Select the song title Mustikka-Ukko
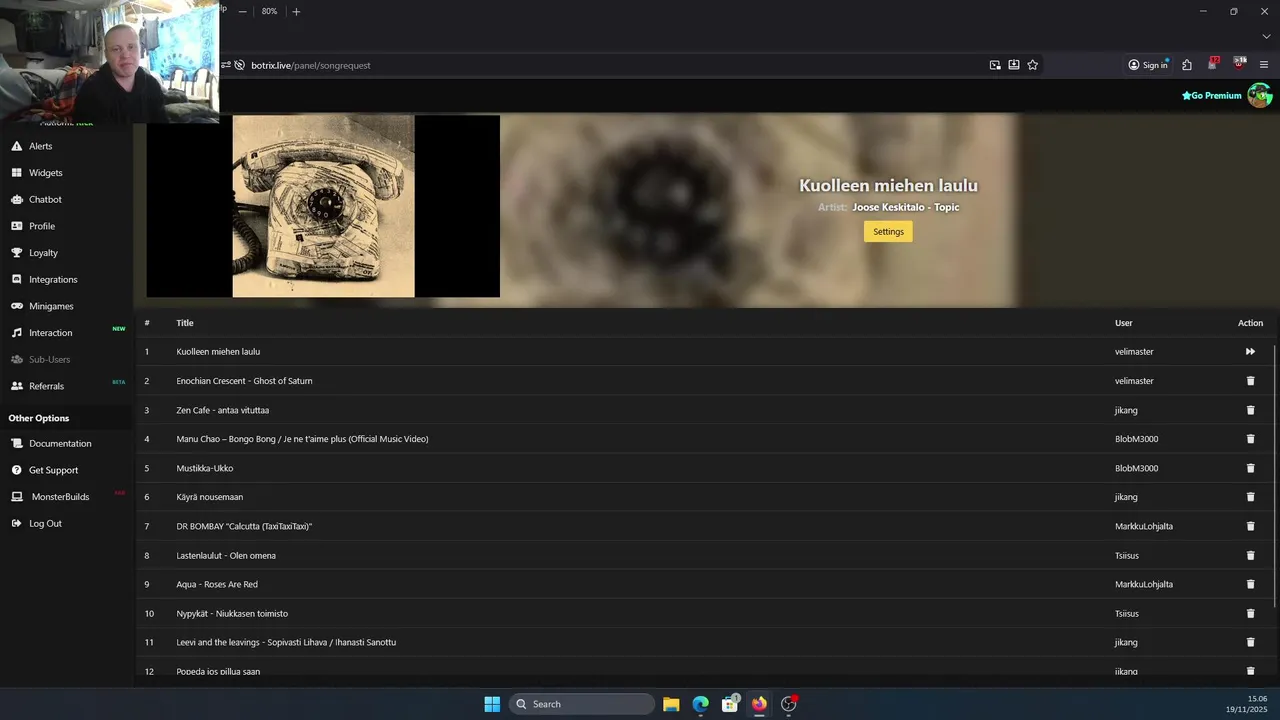Viewport: 1280px width, 720px height. coord(205,468)
